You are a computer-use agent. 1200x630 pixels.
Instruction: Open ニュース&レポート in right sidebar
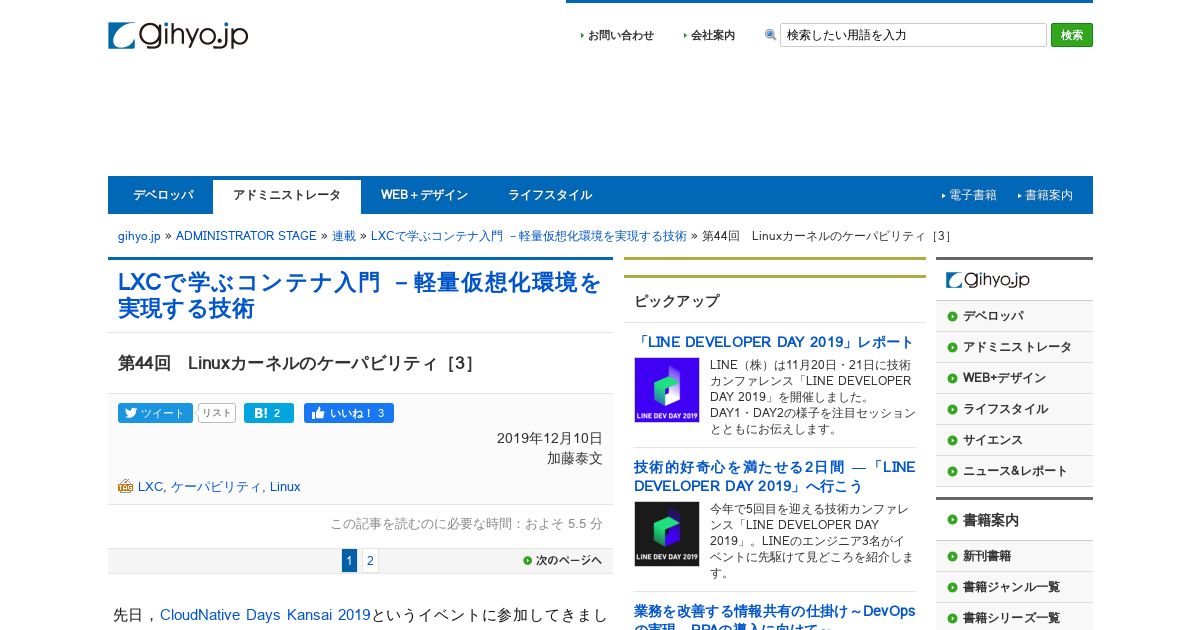(1014, 471)
